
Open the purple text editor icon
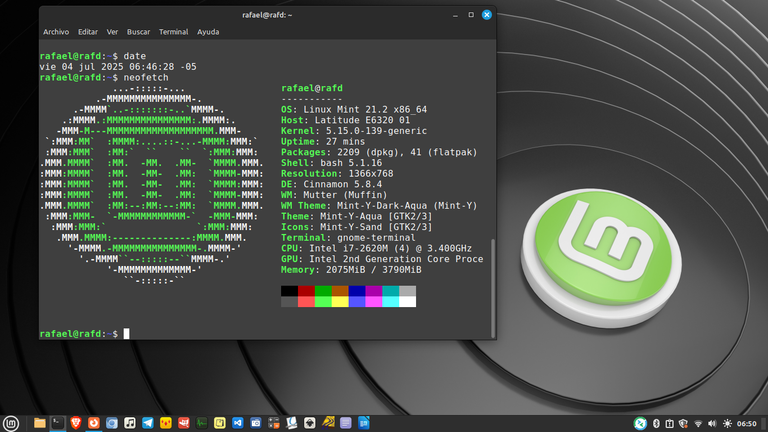coord(346,423)
